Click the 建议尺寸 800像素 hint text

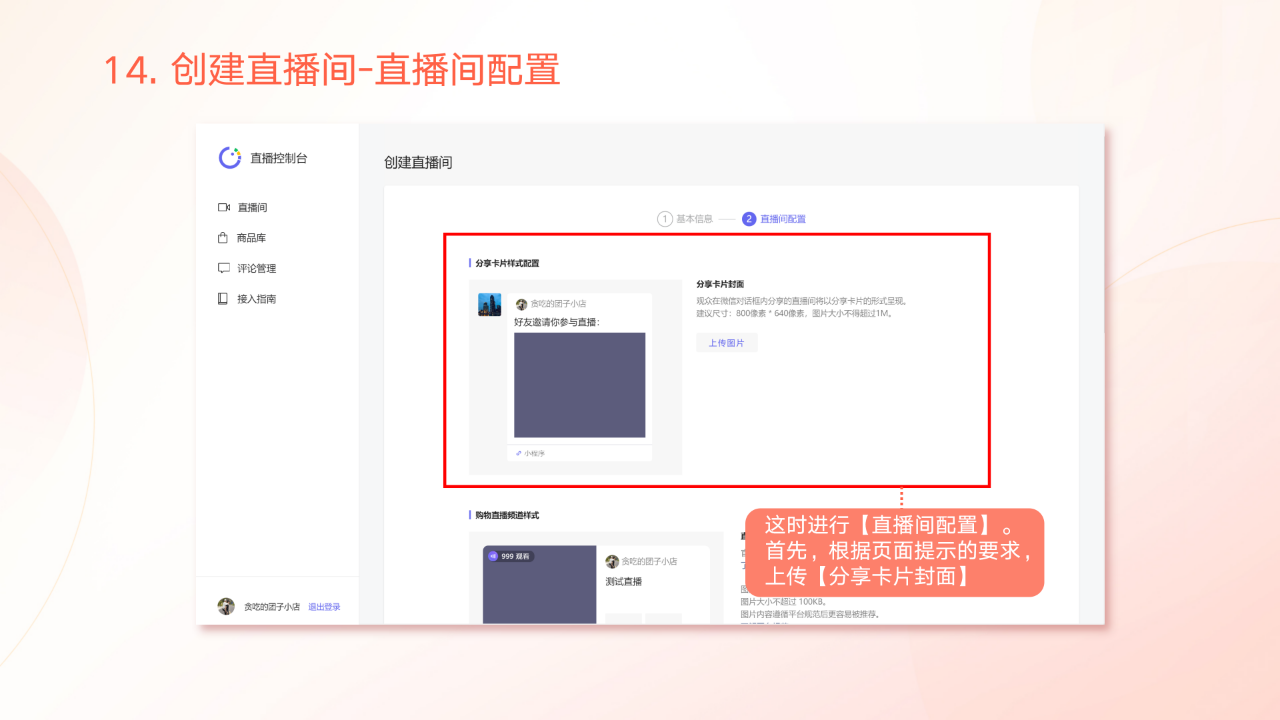pos(794,313)
